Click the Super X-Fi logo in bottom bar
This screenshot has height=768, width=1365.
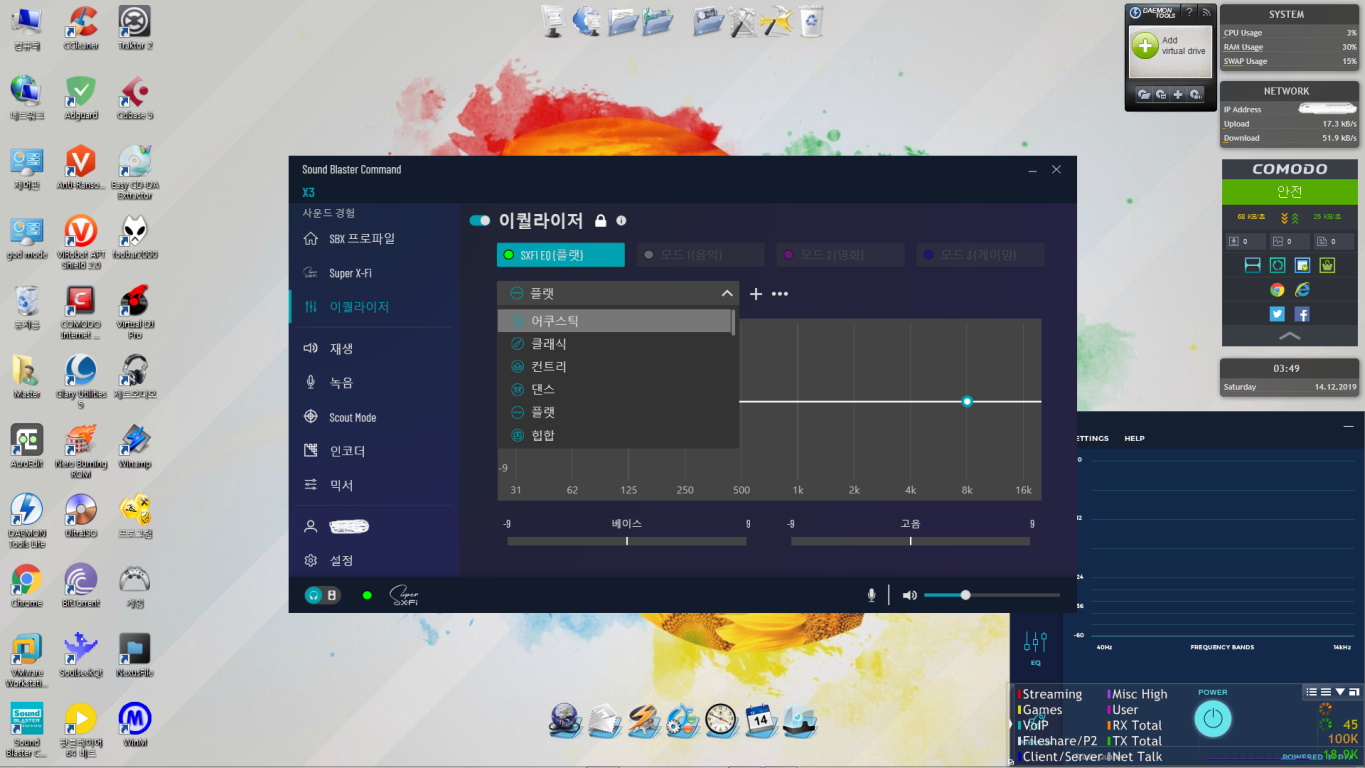click(404, 595)
